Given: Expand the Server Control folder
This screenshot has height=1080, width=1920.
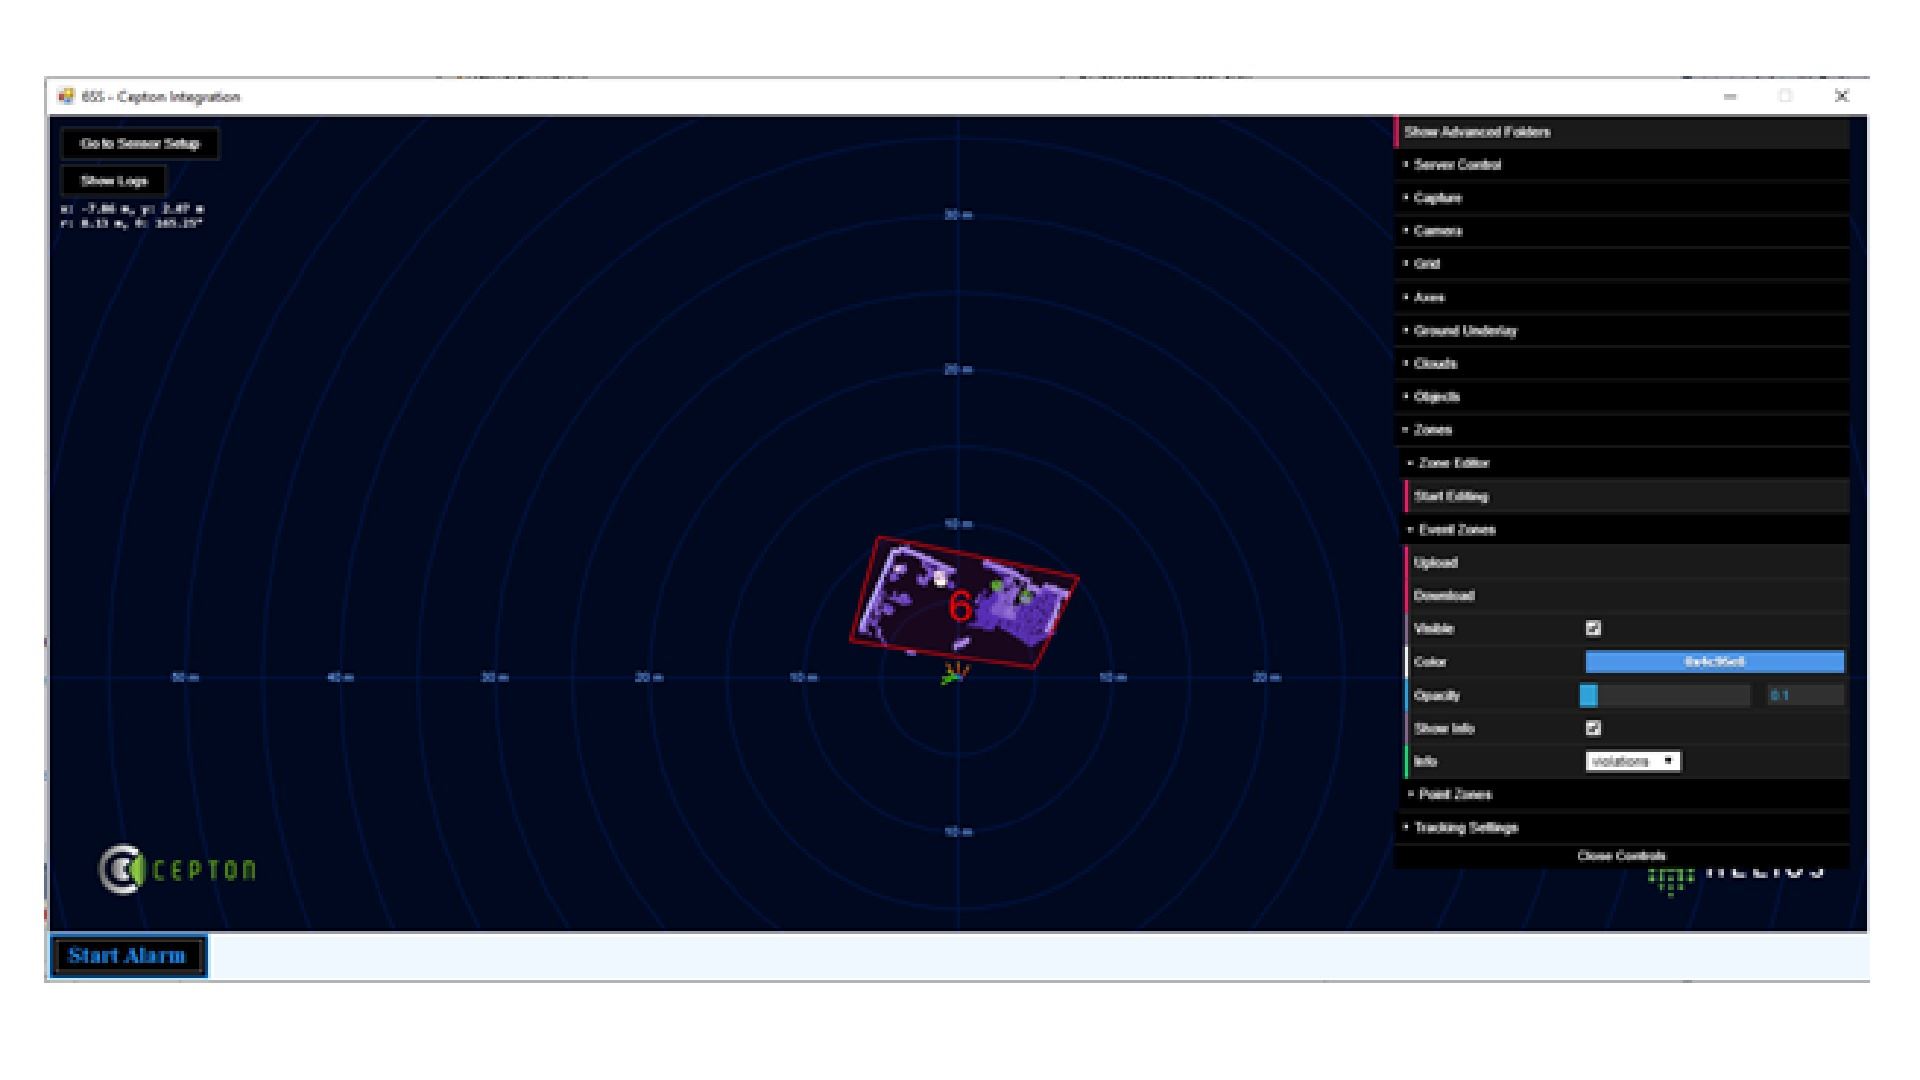Looking at the screenshot, I should coord(1622,165).
